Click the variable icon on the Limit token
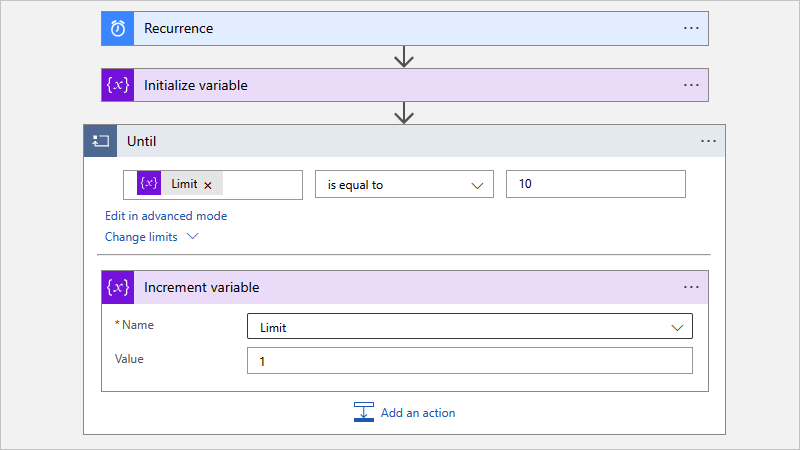 click(x=149, y=184)
